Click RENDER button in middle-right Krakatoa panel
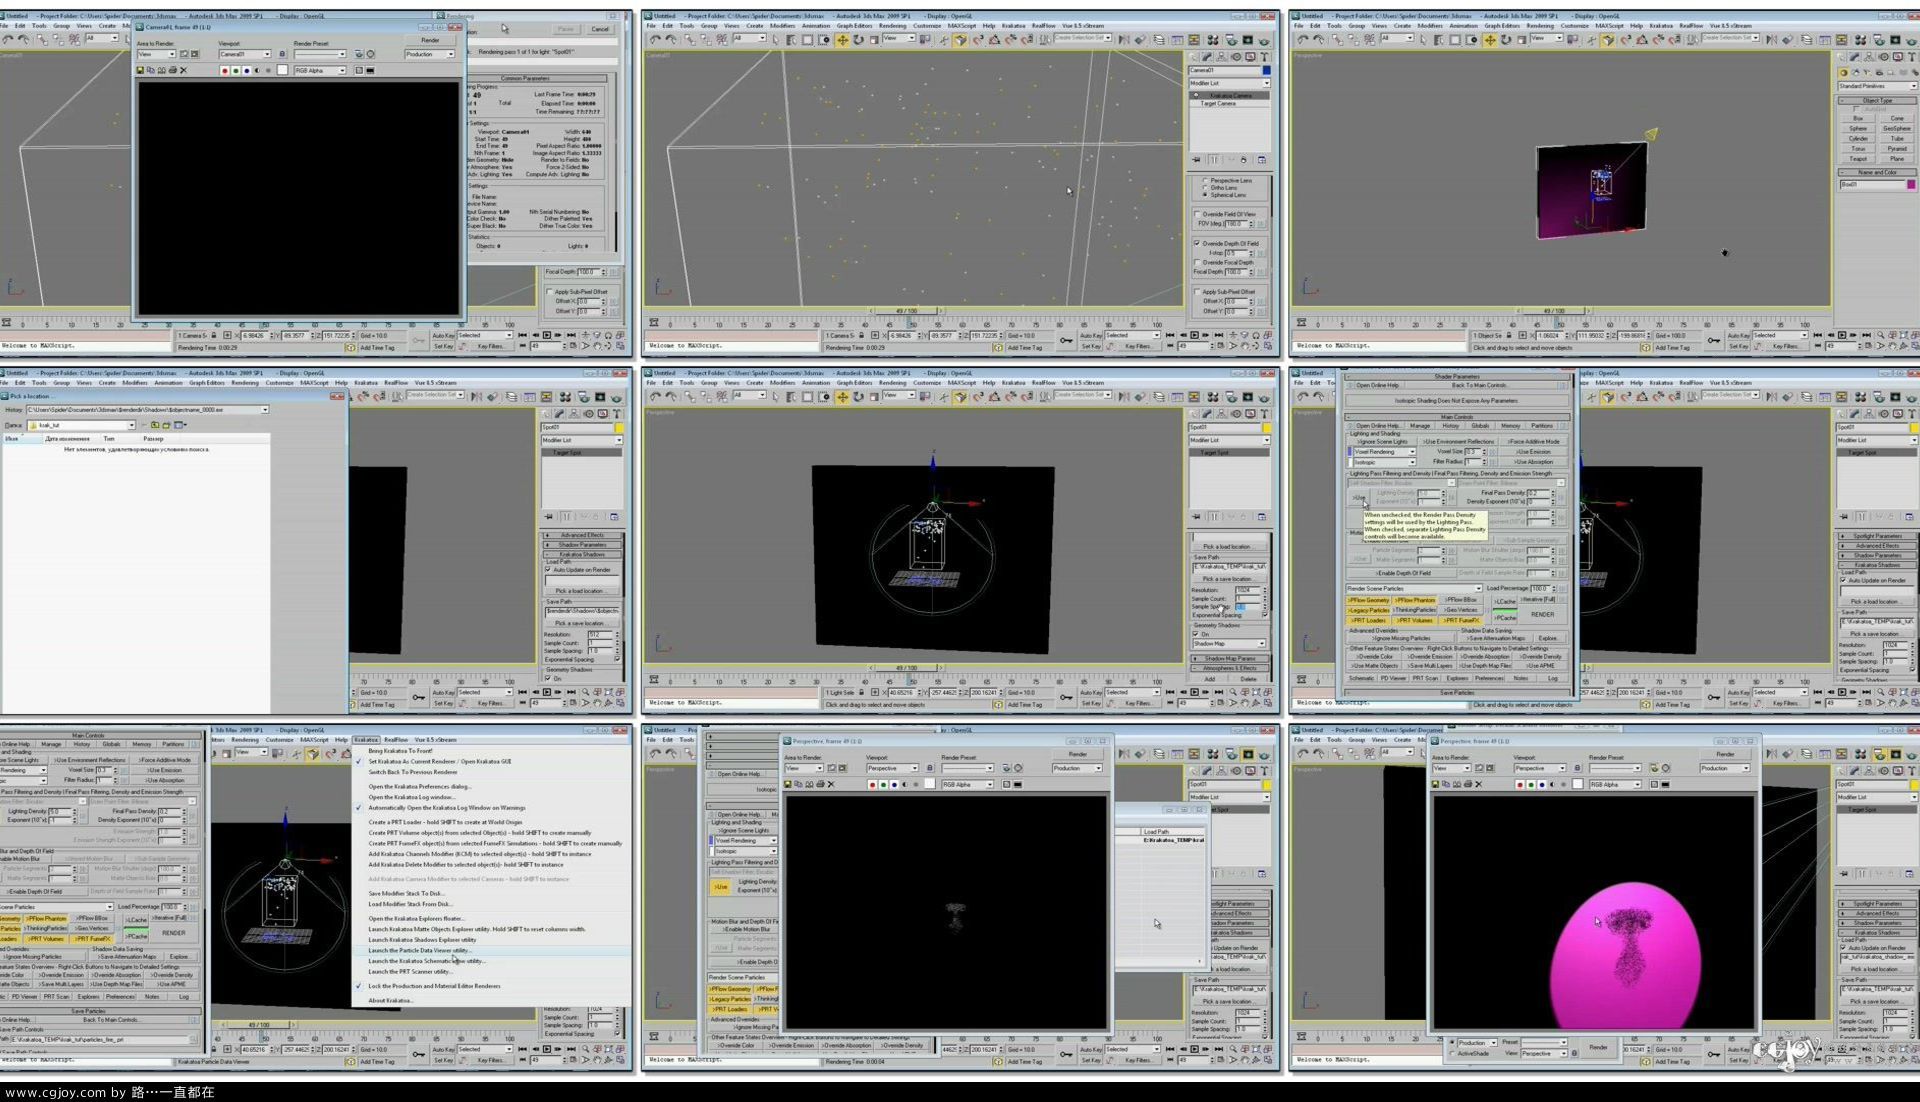The image size is (1920, 1102). [x=1542, y=614]
